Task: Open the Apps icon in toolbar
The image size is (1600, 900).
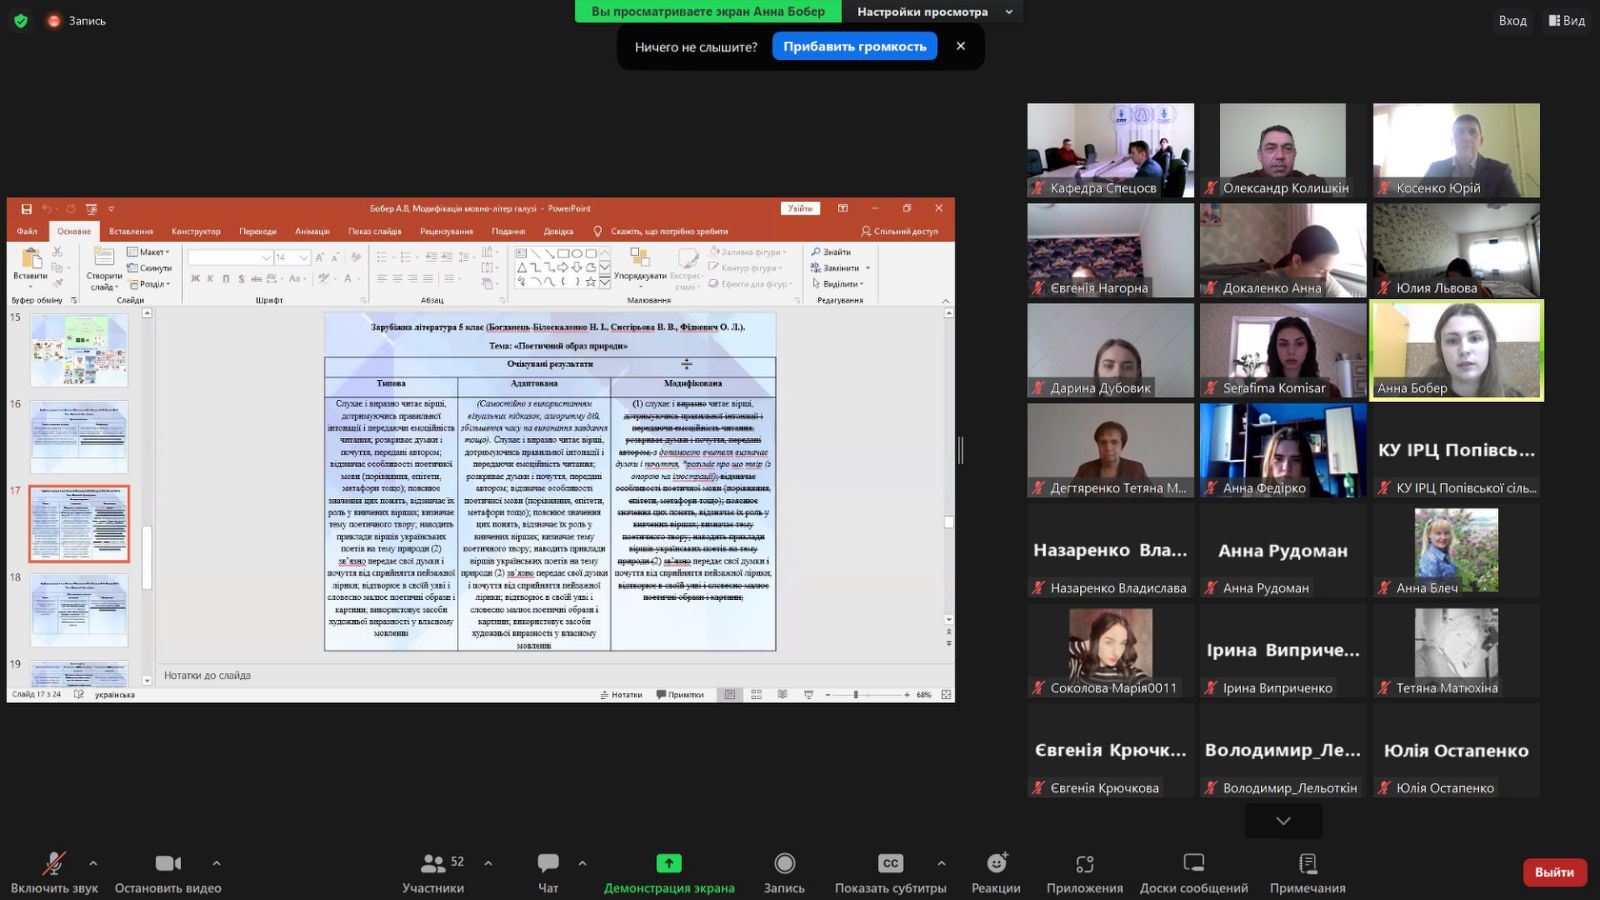Action: pos(1084,863)
